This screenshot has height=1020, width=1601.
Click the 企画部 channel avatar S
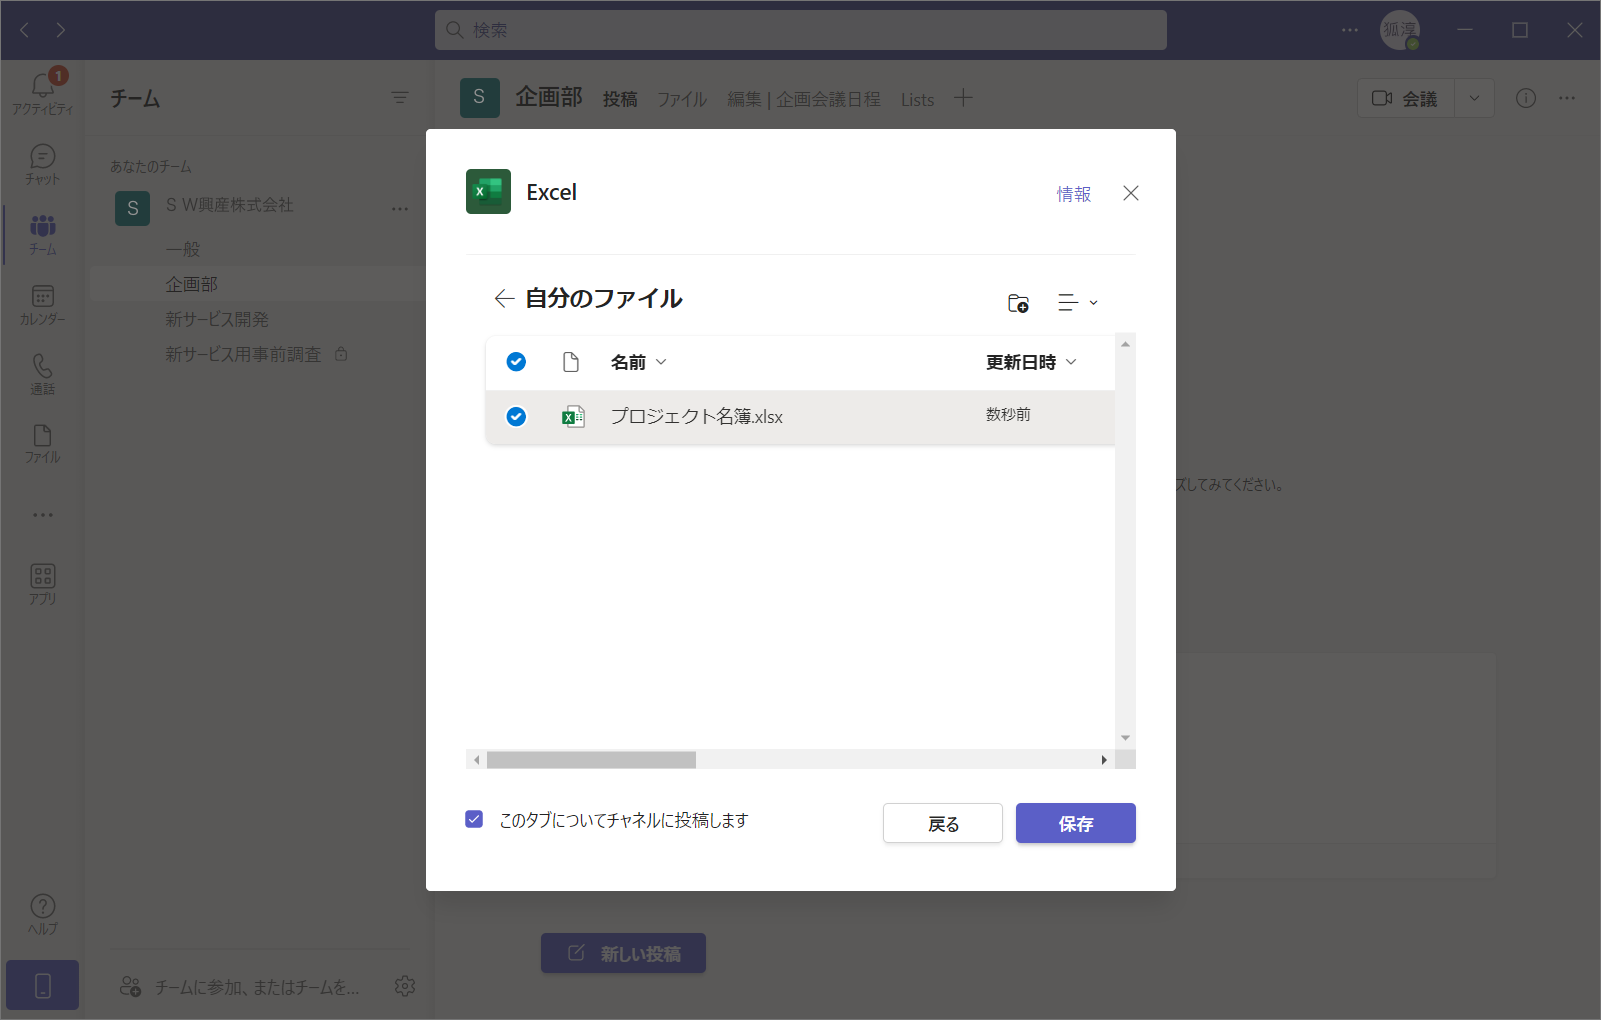click(x=480, y=97)
